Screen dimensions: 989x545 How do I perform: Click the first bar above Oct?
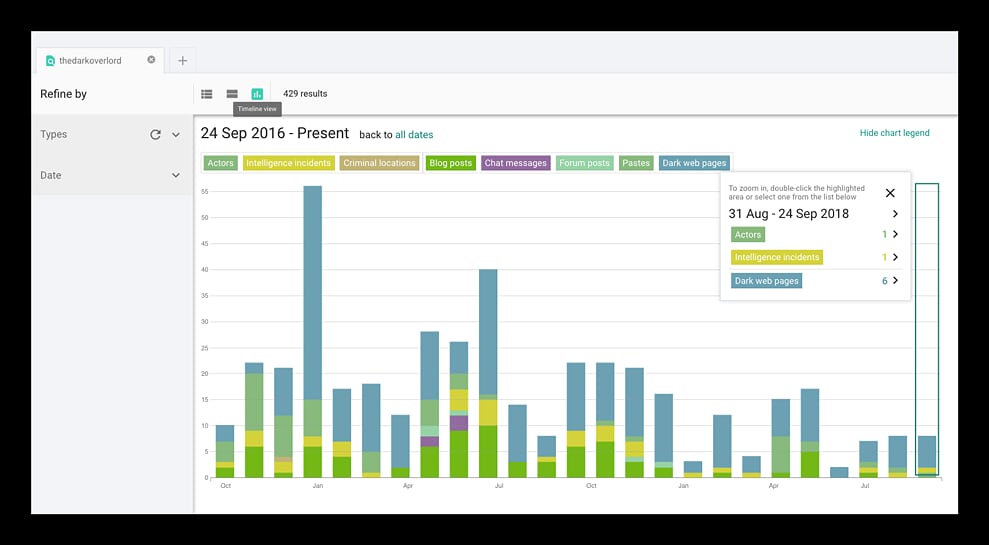pos(225,452)
